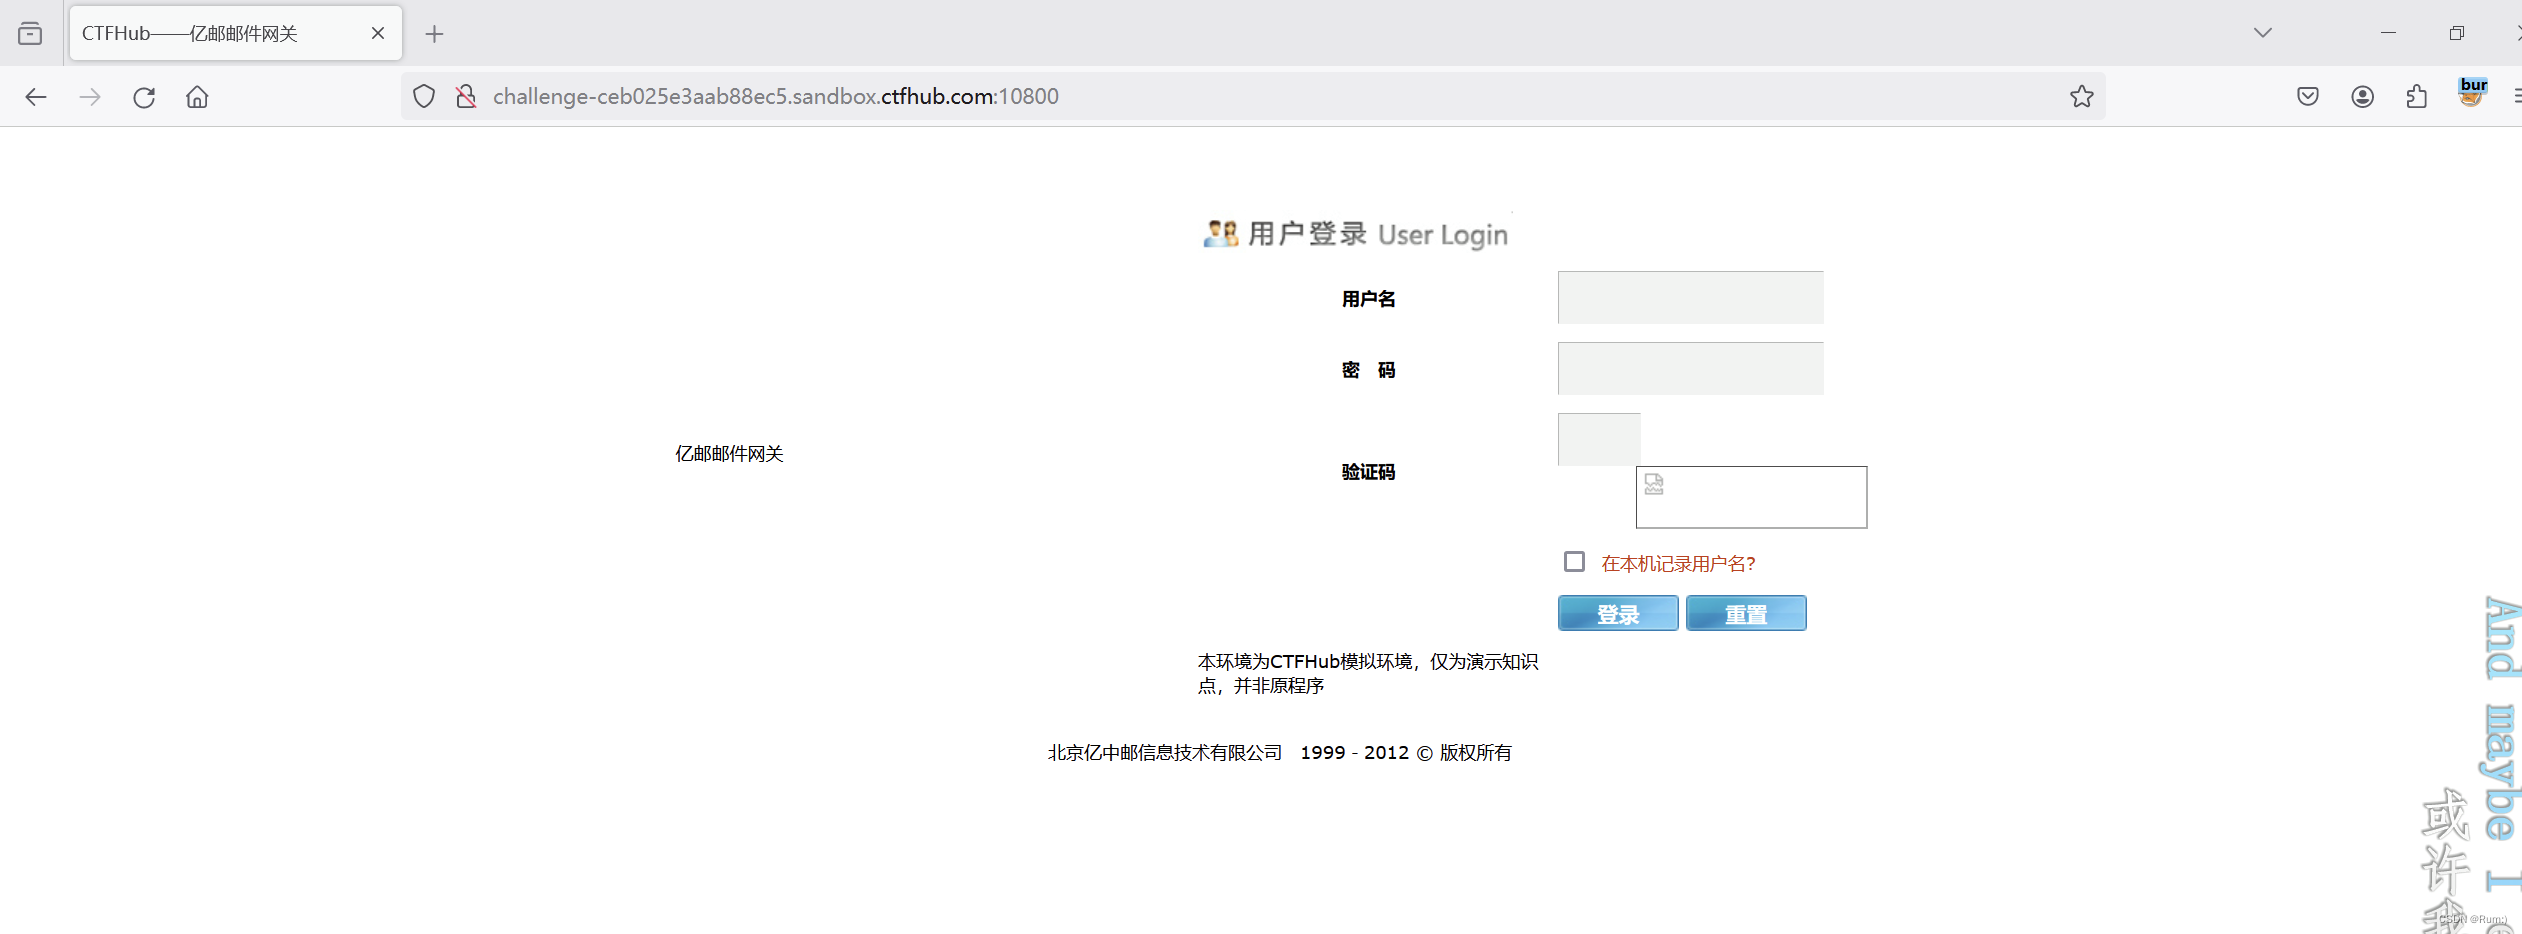The width and height of the screenshot is (2522, 934).
Task: Open a new browser tab
Action: point(434,33)
